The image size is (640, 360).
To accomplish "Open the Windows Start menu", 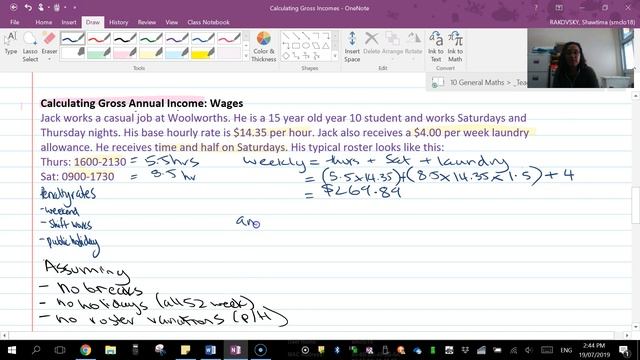I will click(x=11, y=350).
